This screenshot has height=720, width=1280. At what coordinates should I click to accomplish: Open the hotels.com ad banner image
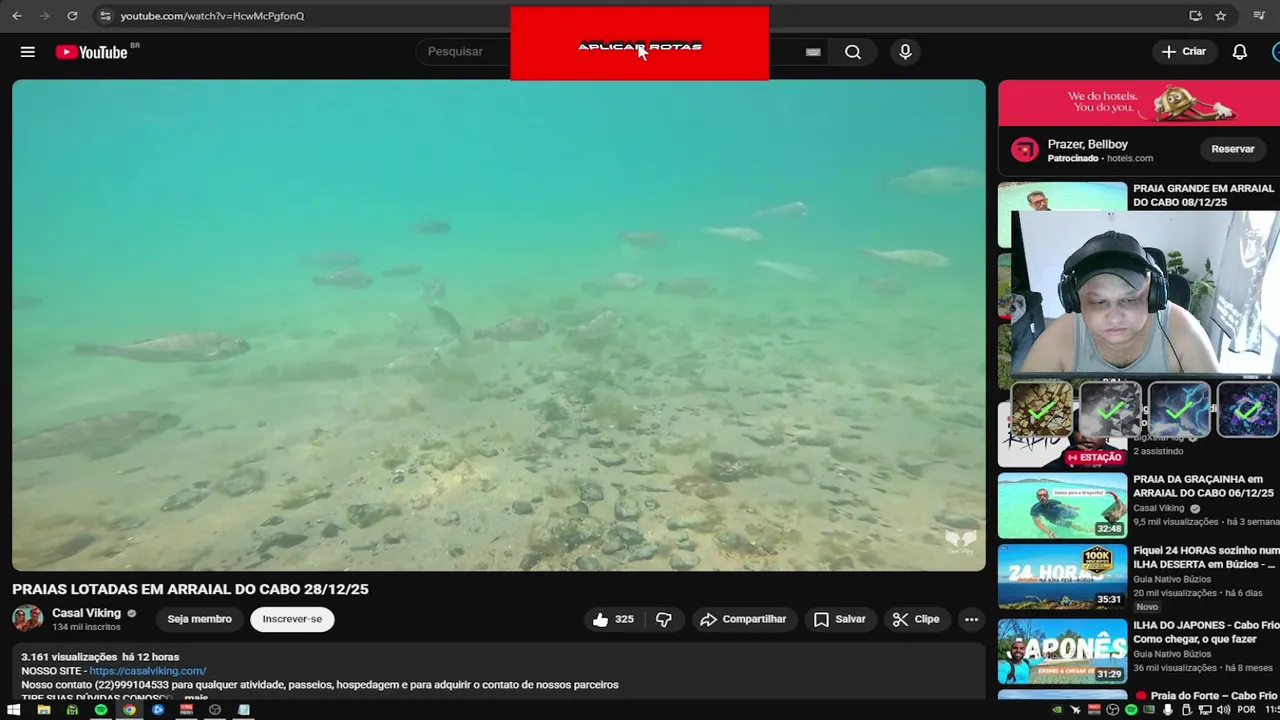(x=1139, y=103)
